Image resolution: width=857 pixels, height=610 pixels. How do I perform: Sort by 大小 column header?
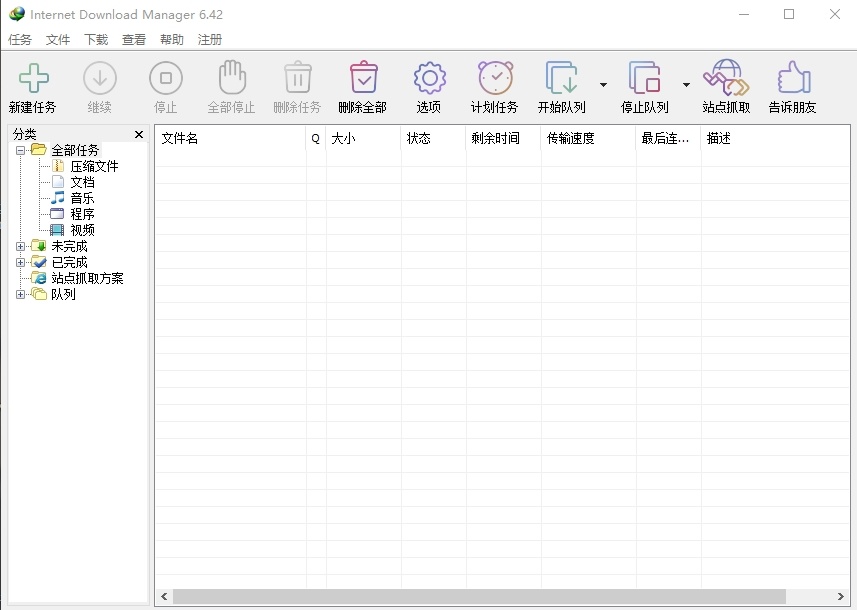[x=363, y=138]
